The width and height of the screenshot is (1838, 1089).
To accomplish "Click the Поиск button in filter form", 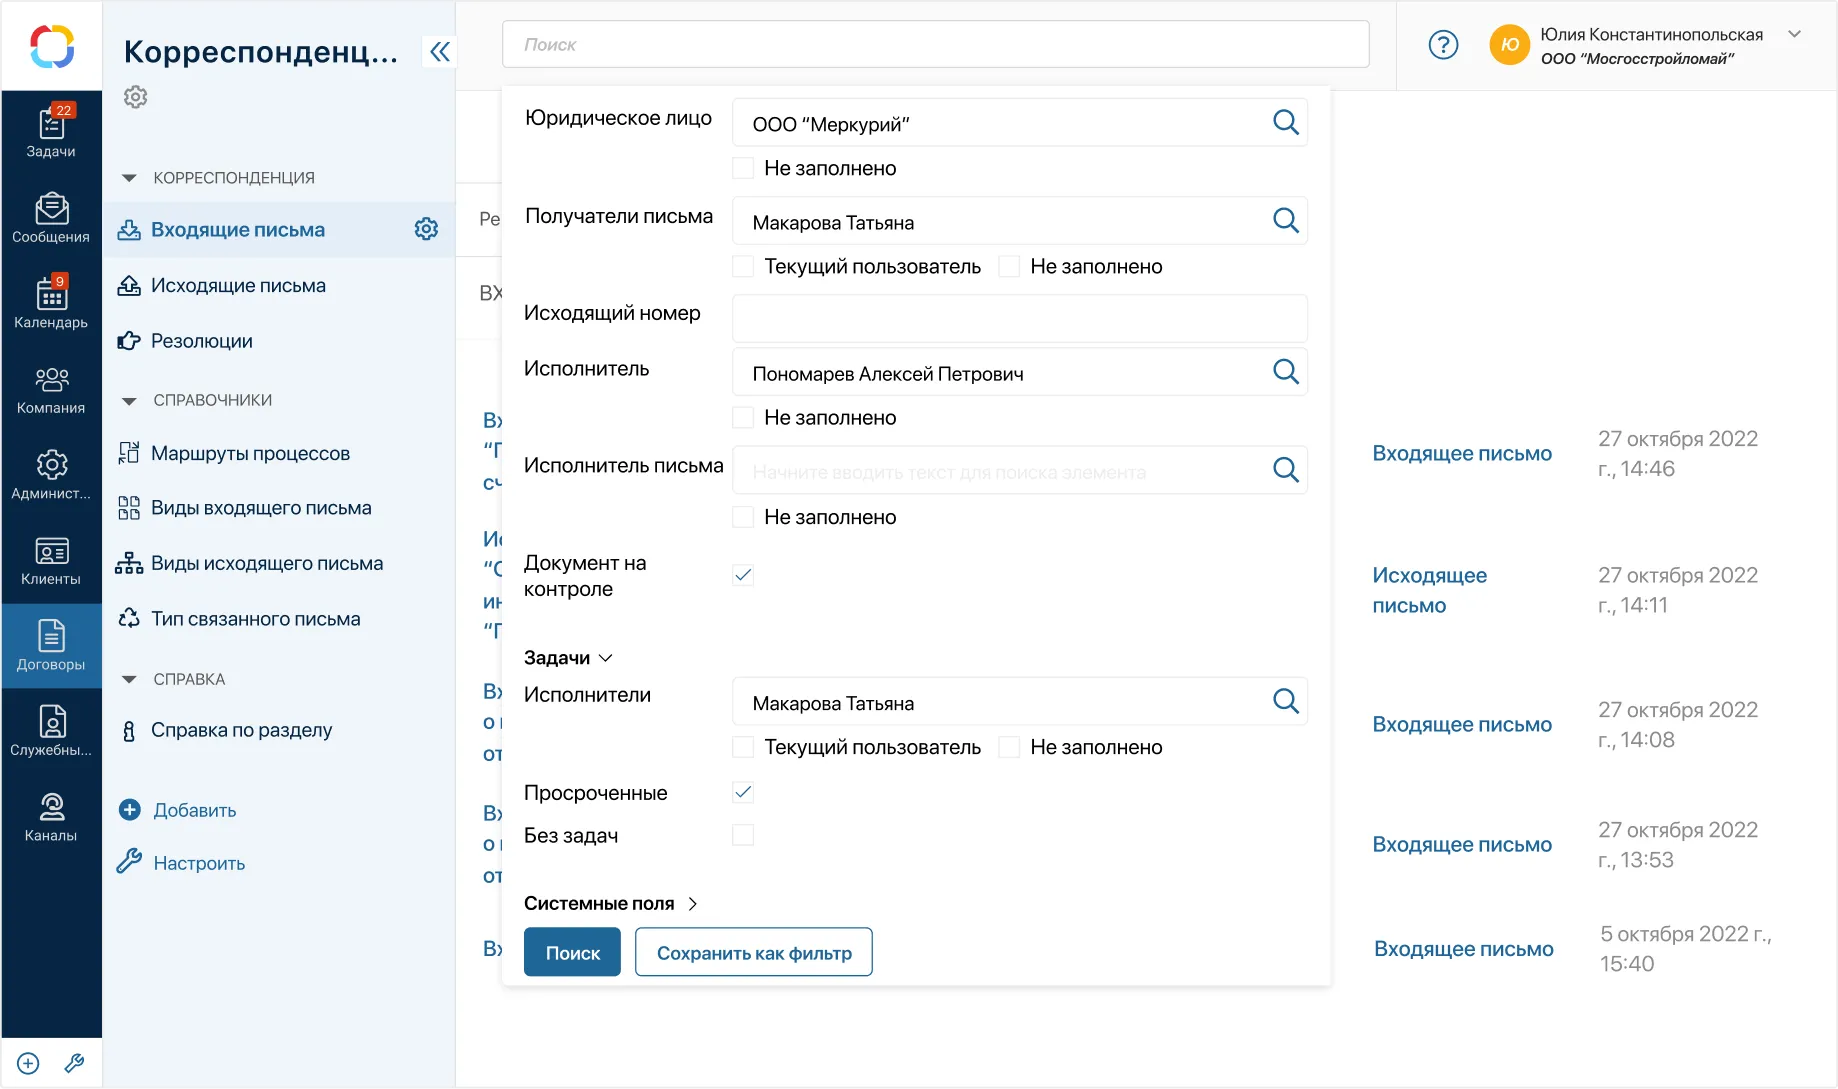I will point(572,952).
